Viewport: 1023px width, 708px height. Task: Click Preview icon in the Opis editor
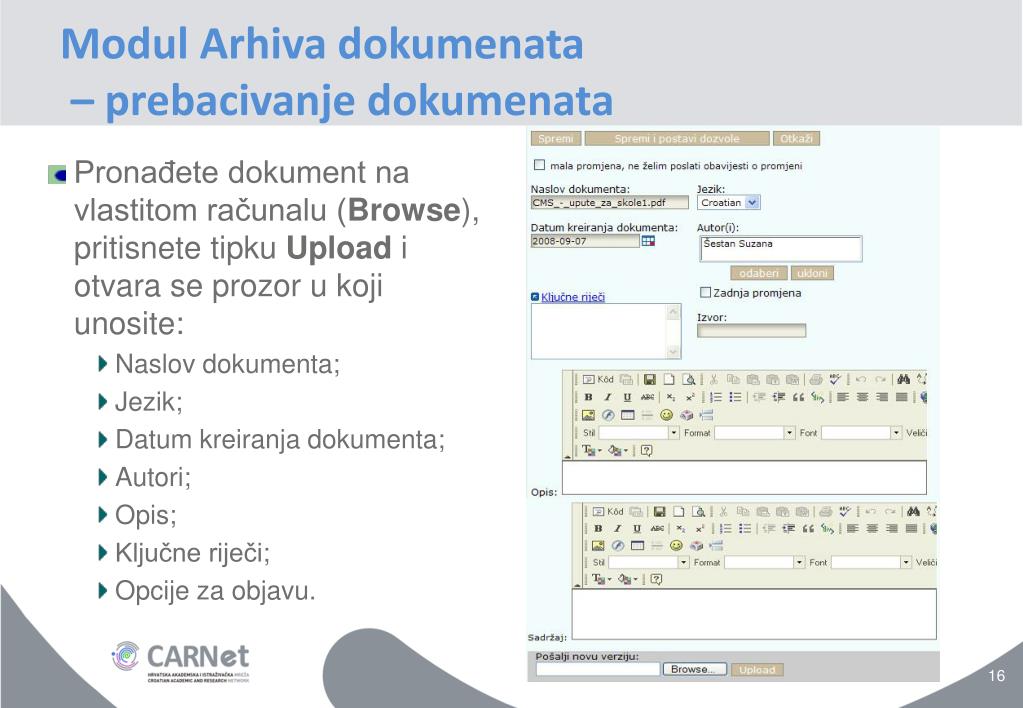pyautogui.click(x=688, y=379)
